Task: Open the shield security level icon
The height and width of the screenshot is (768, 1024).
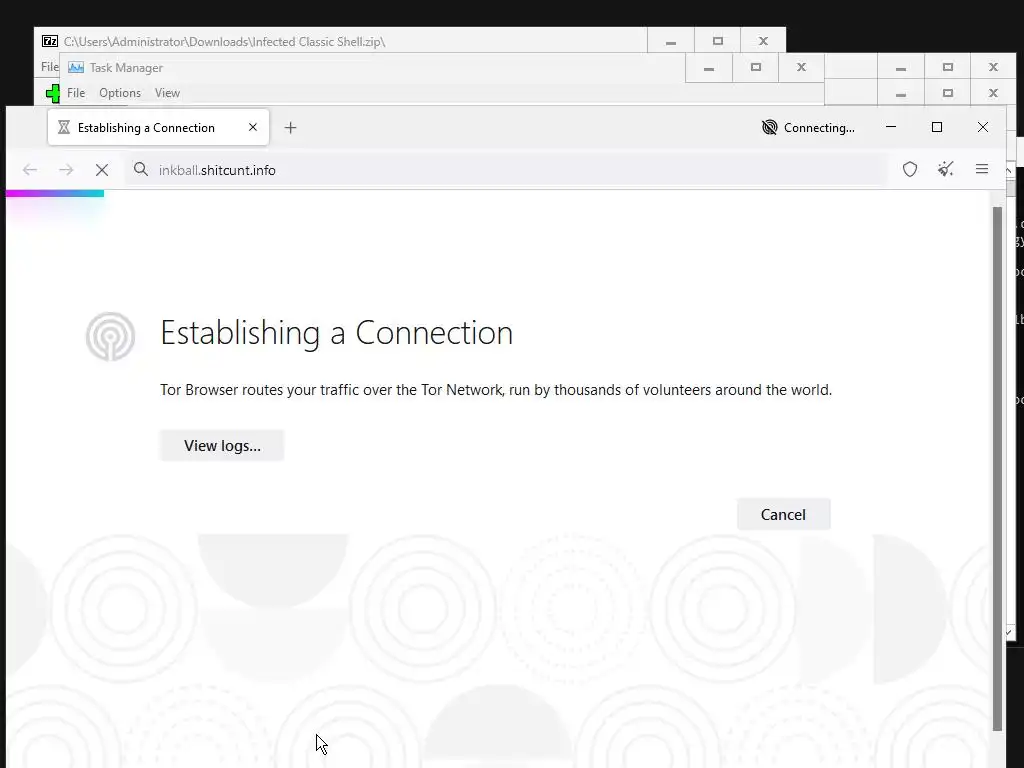Action: [x=910, y=170]
